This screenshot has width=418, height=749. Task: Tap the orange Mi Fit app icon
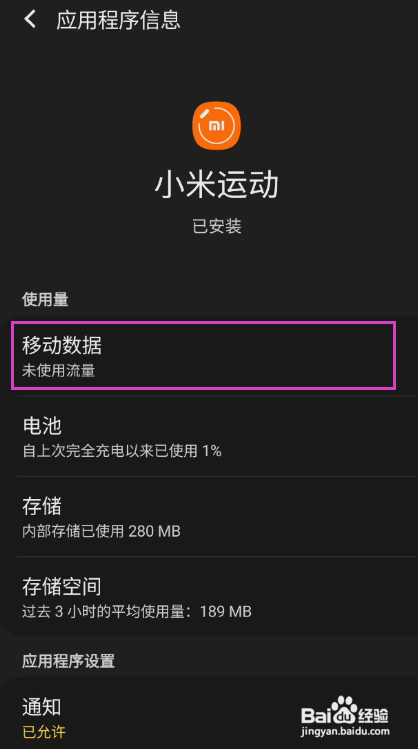[216, 125]
